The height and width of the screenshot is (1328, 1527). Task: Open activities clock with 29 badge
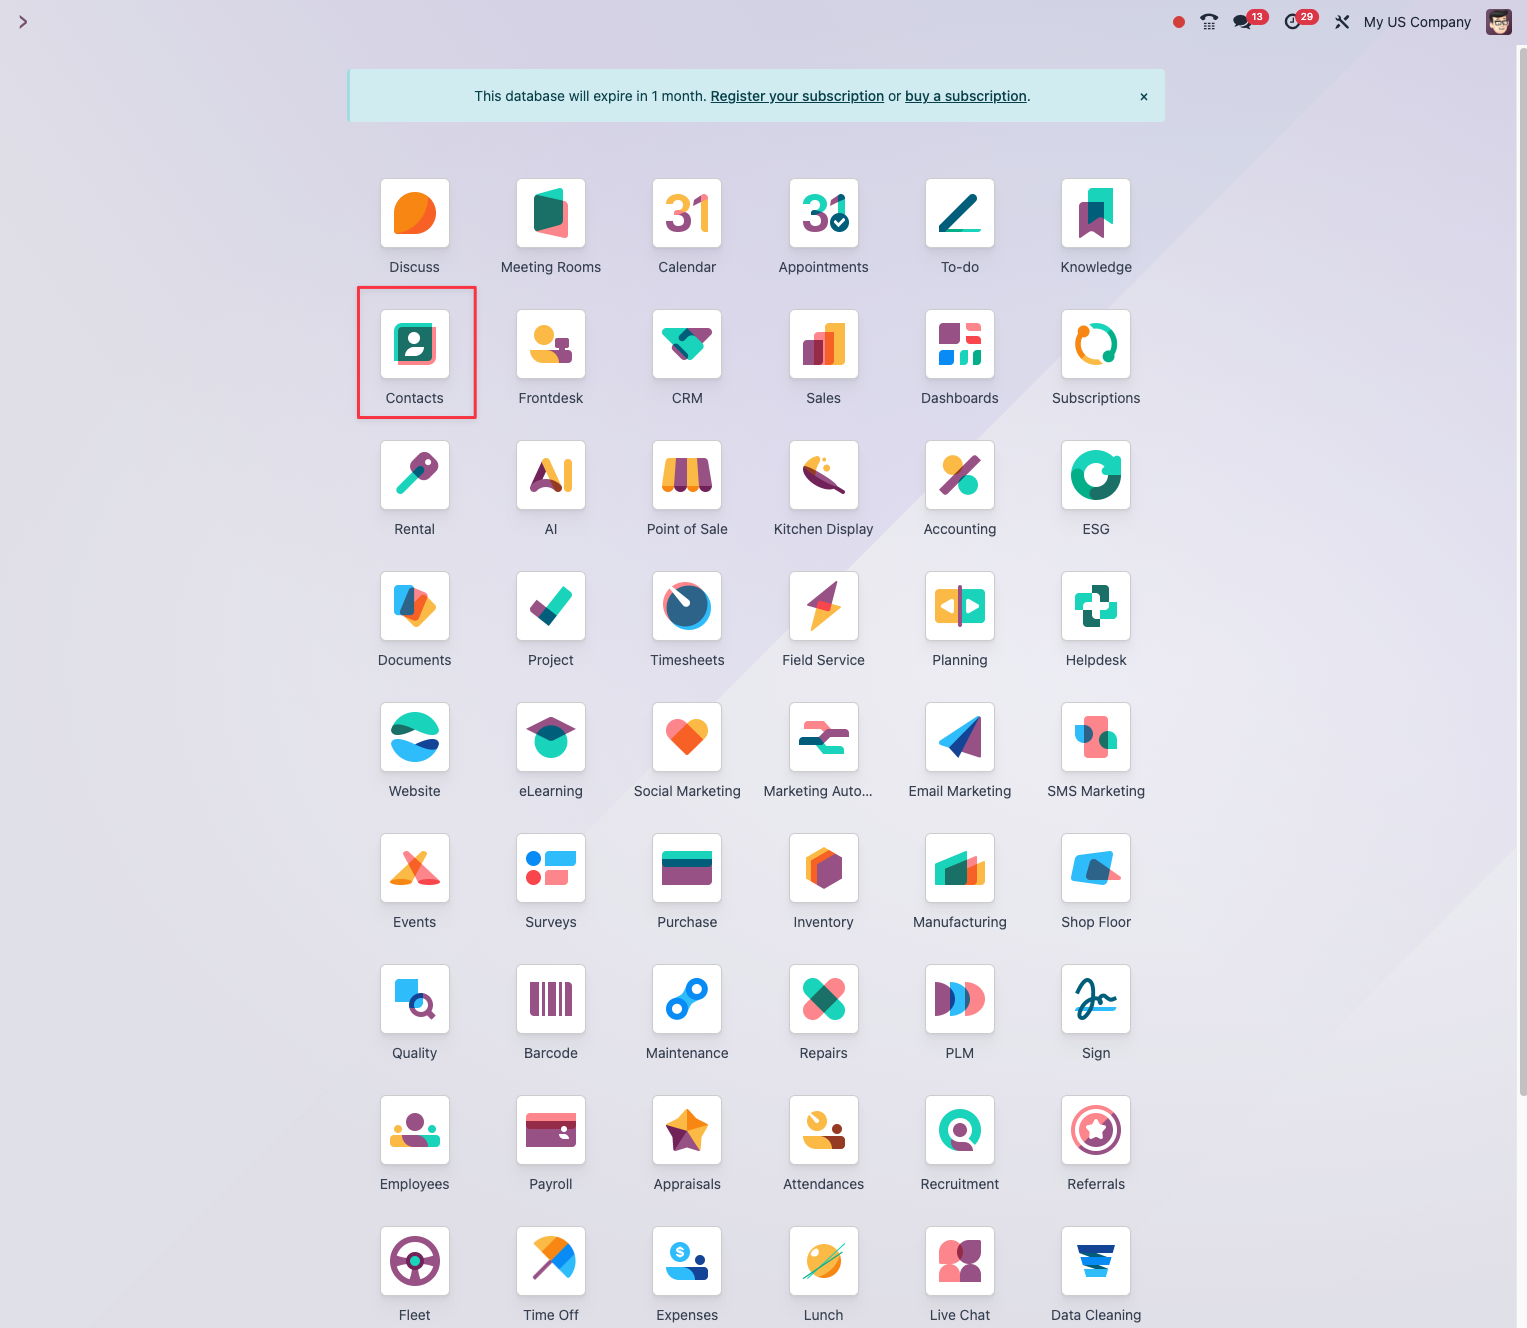(1300, 21)
